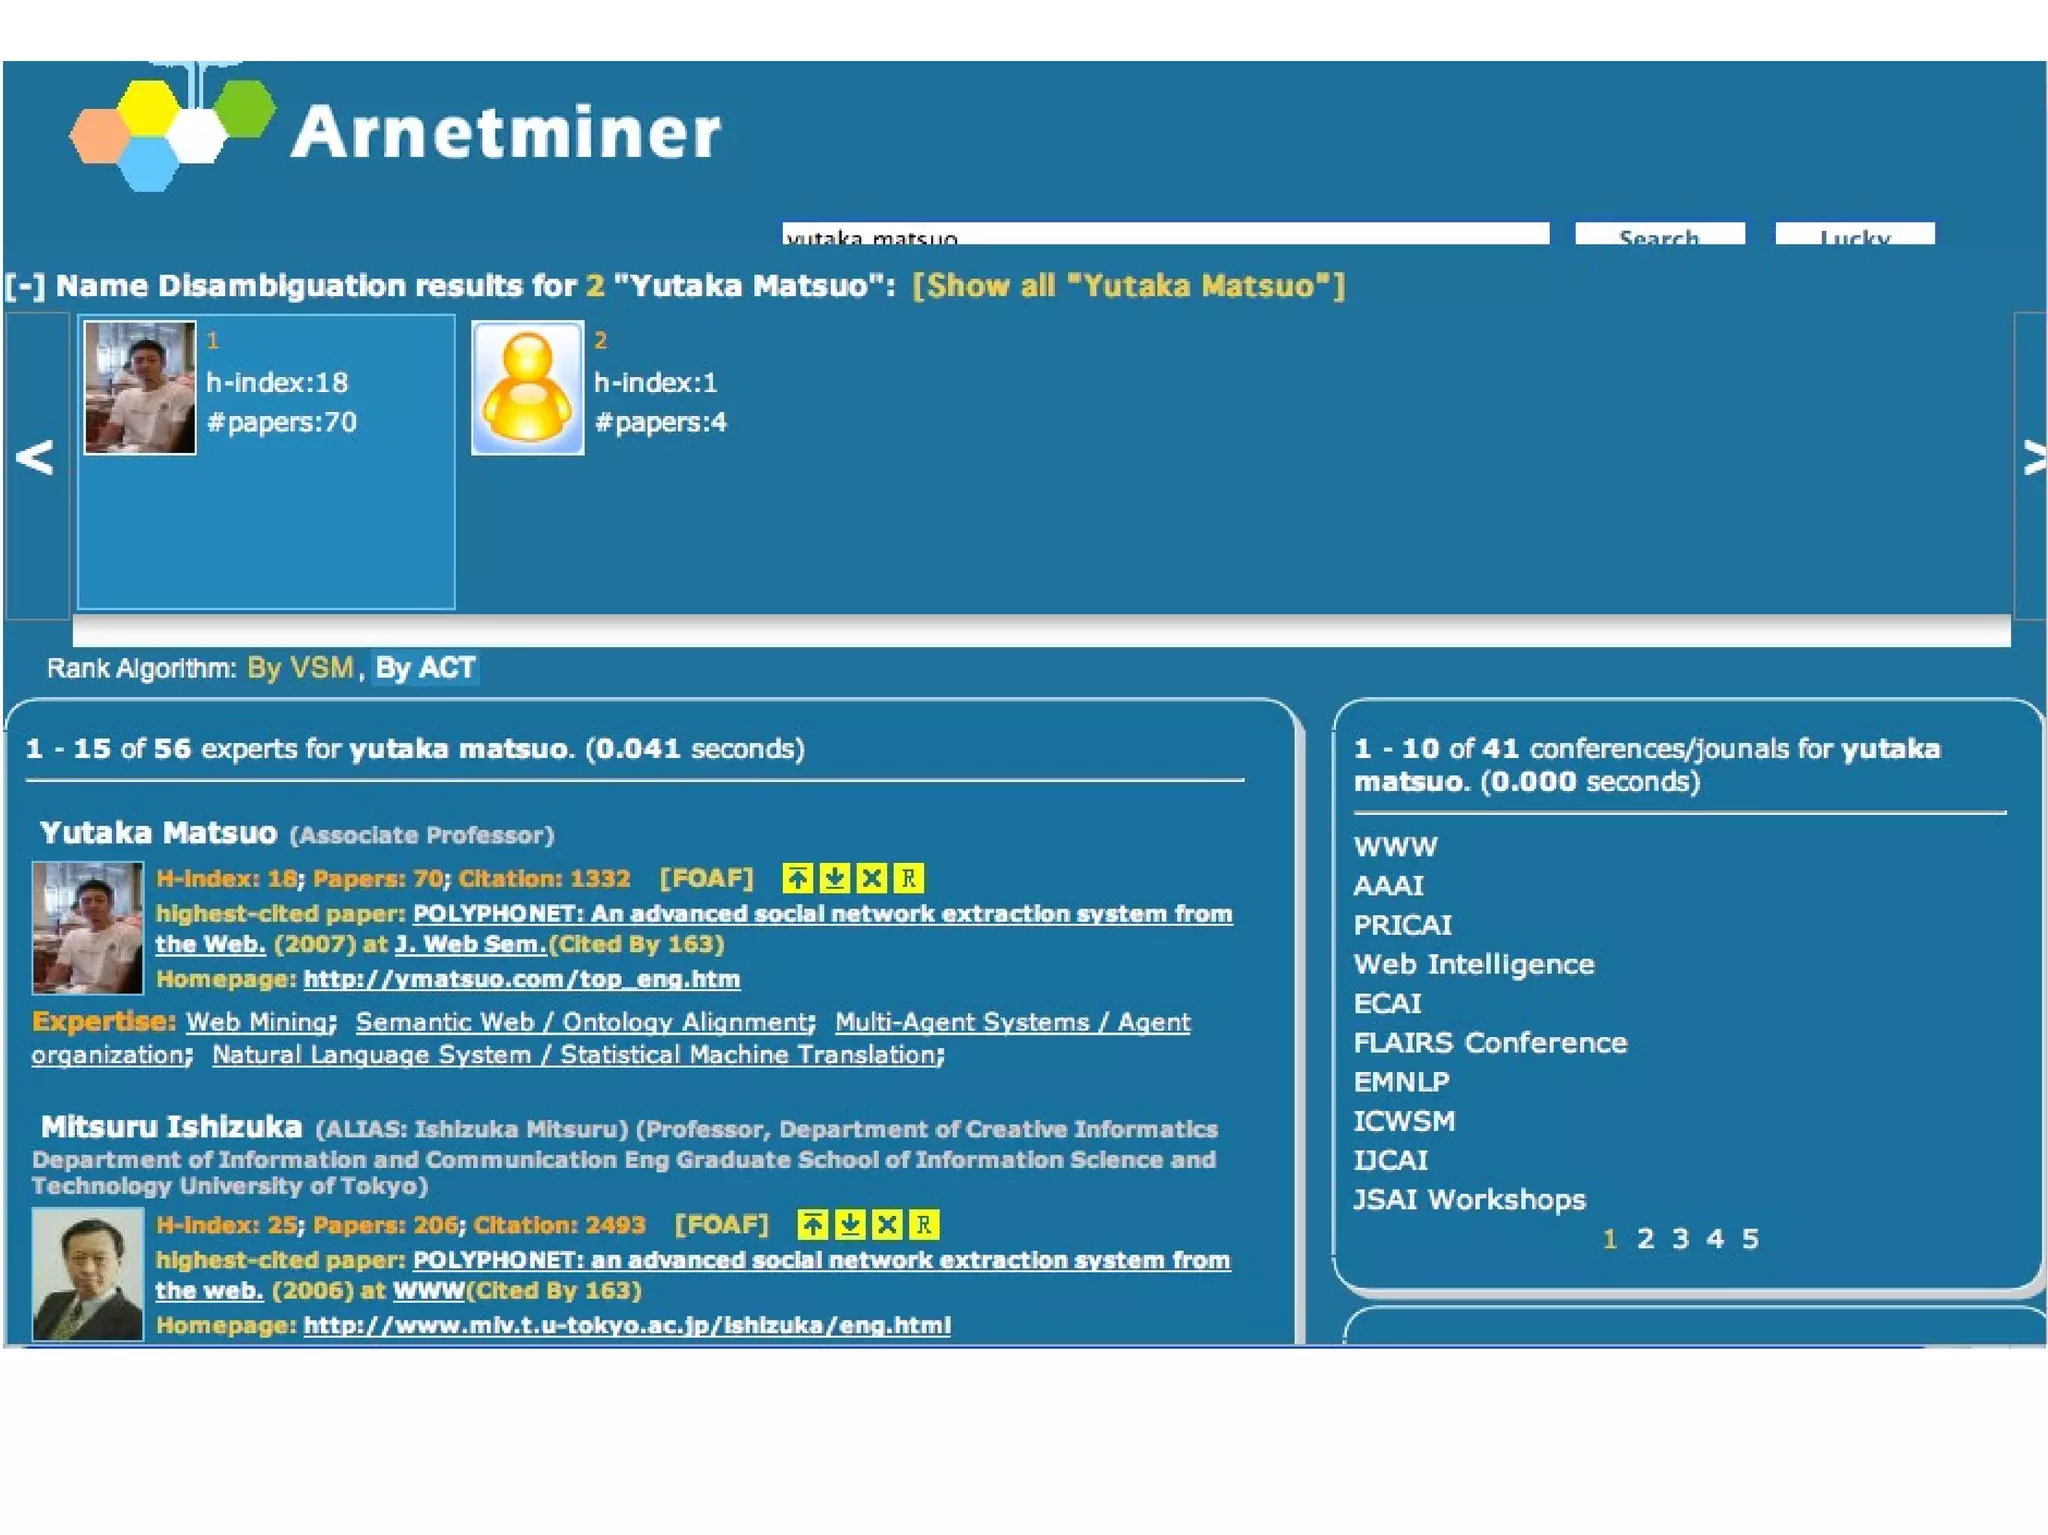Click the R icon for Yutaka Matsuo
2048x1535 pixels.
pyautogui.click(x=908, y=878)
